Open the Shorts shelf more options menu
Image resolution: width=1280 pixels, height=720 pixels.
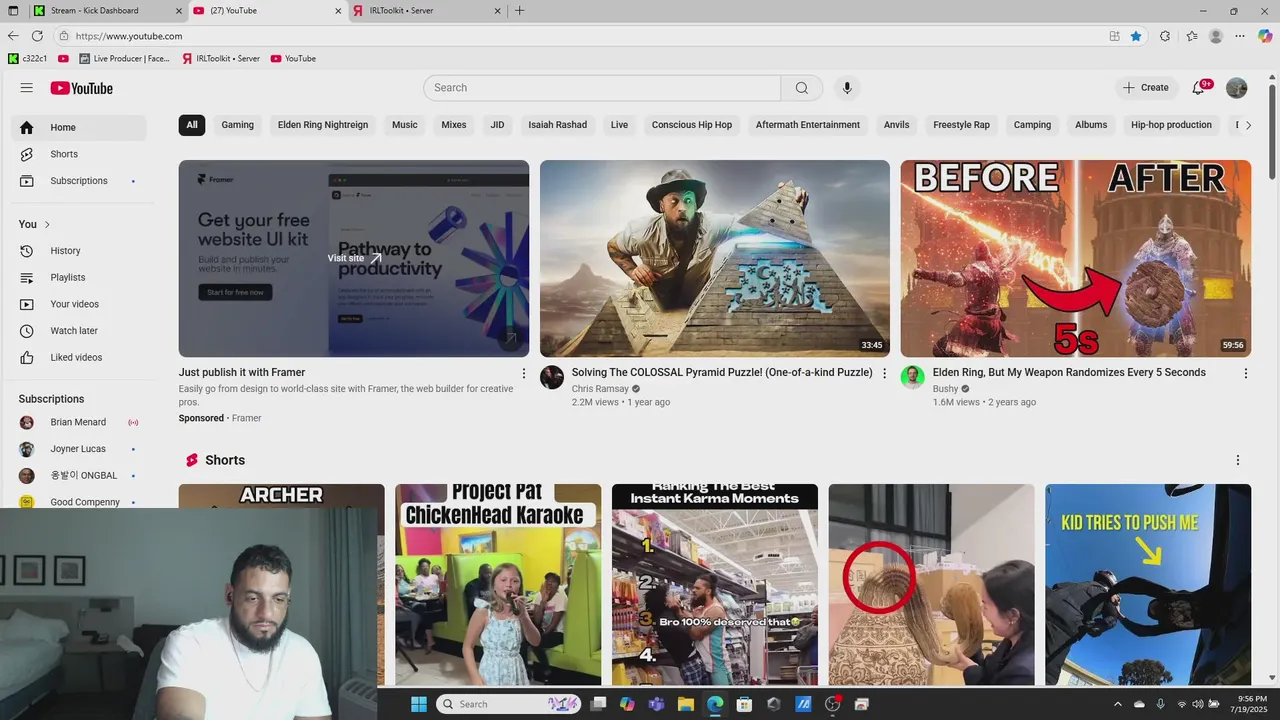(x=1238, y=460)
